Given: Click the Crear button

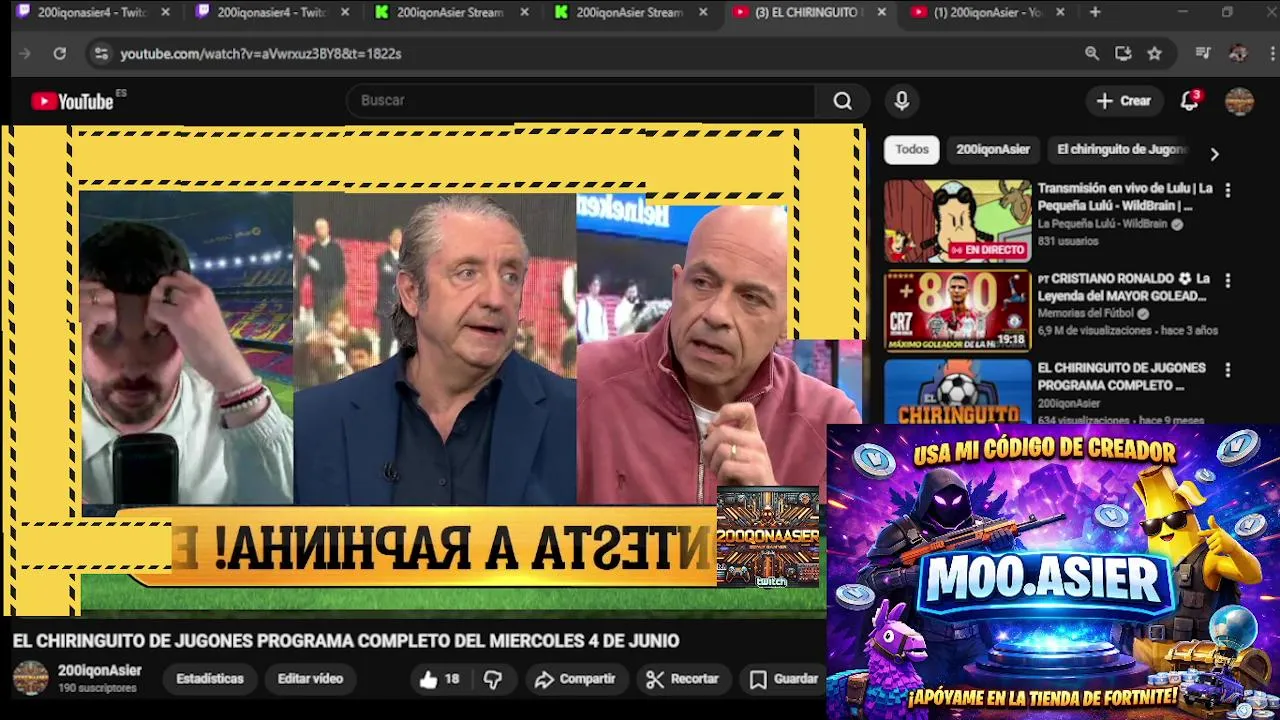Looking at the screenshot, I should (x=1123, y=101).
